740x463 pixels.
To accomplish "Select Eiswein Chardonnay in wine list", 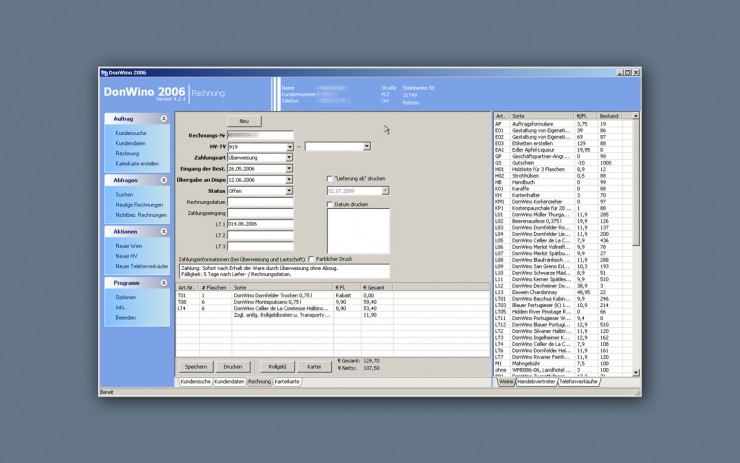I will click(563, 293).
